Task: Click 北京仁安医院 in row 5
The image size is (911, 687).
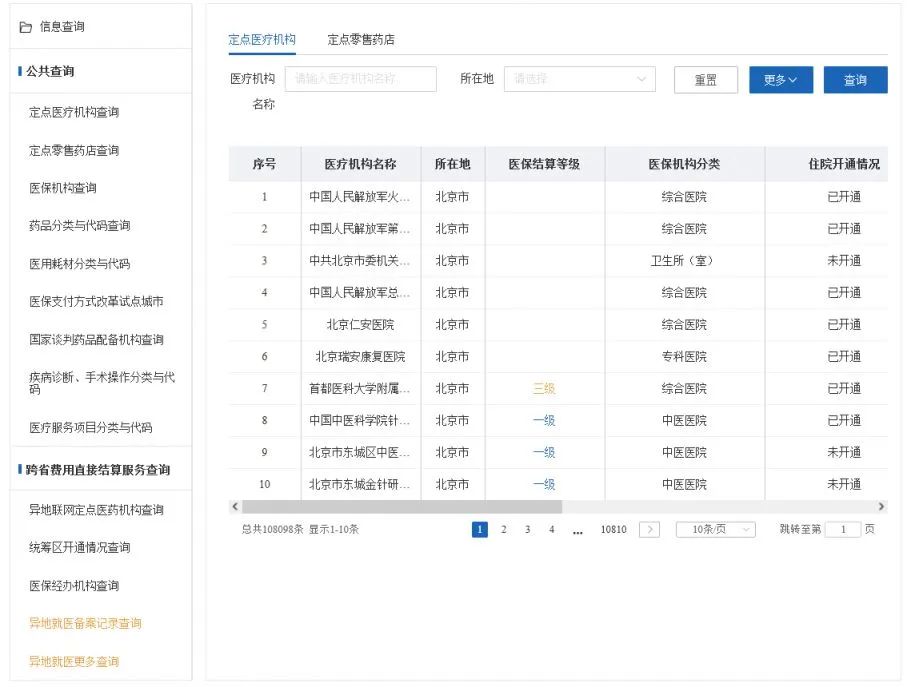Action: click(360, 325)
